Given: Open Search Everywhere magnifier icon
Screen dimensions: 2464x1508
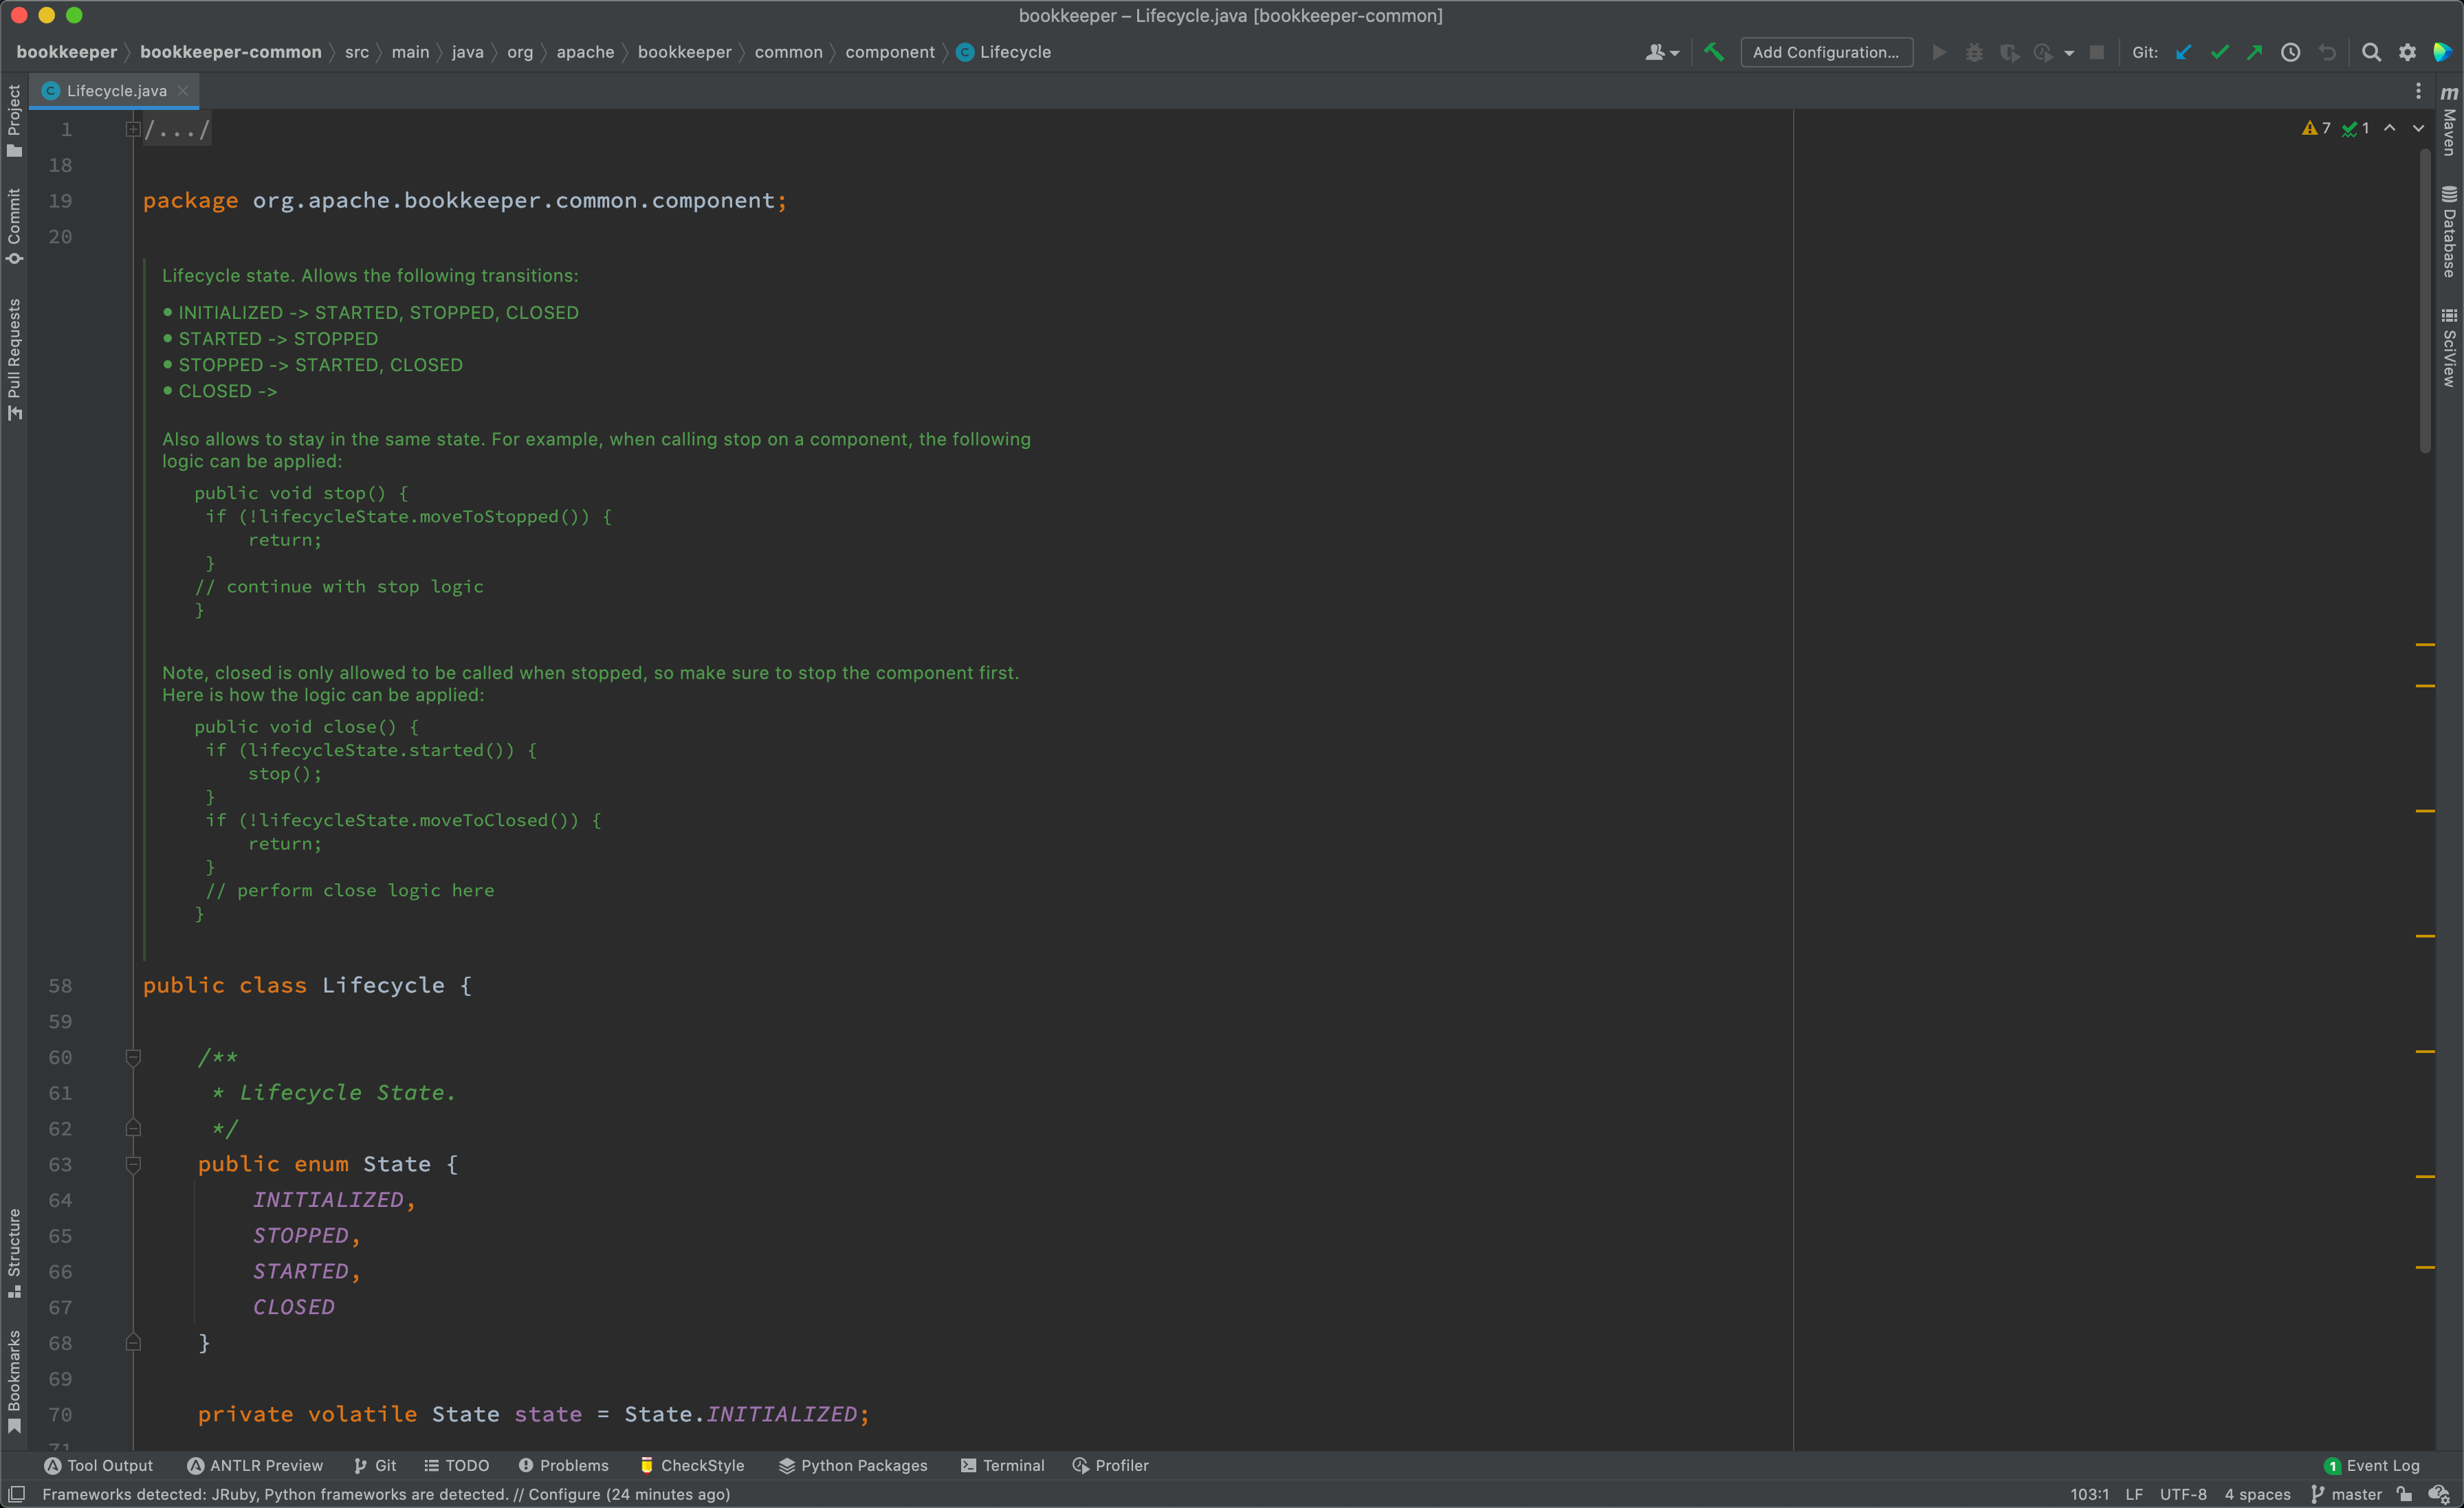Looking at the screenshot, I should 2371,52.
